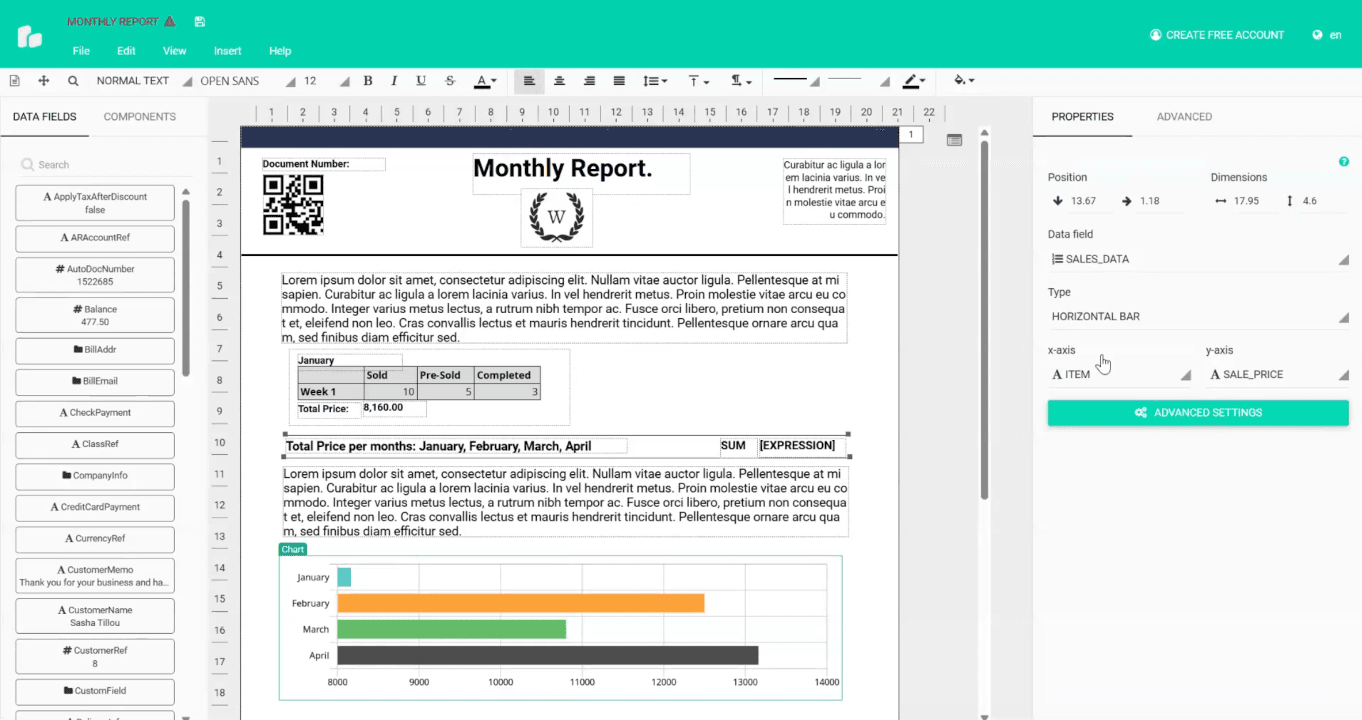The width and height of the screenshot is (1362, 720).
Task: Align text right
Action: pos(589,81)
